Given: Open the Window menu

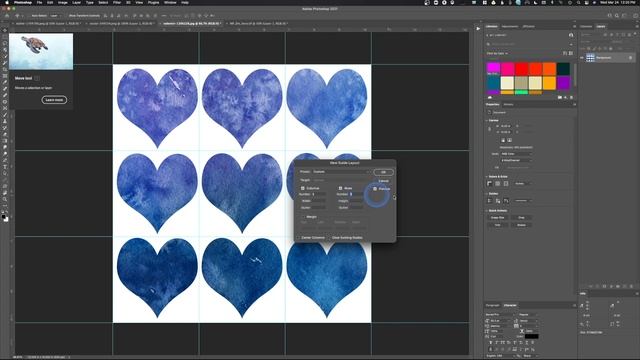Looking at the screenshot, I should [170, 2].
